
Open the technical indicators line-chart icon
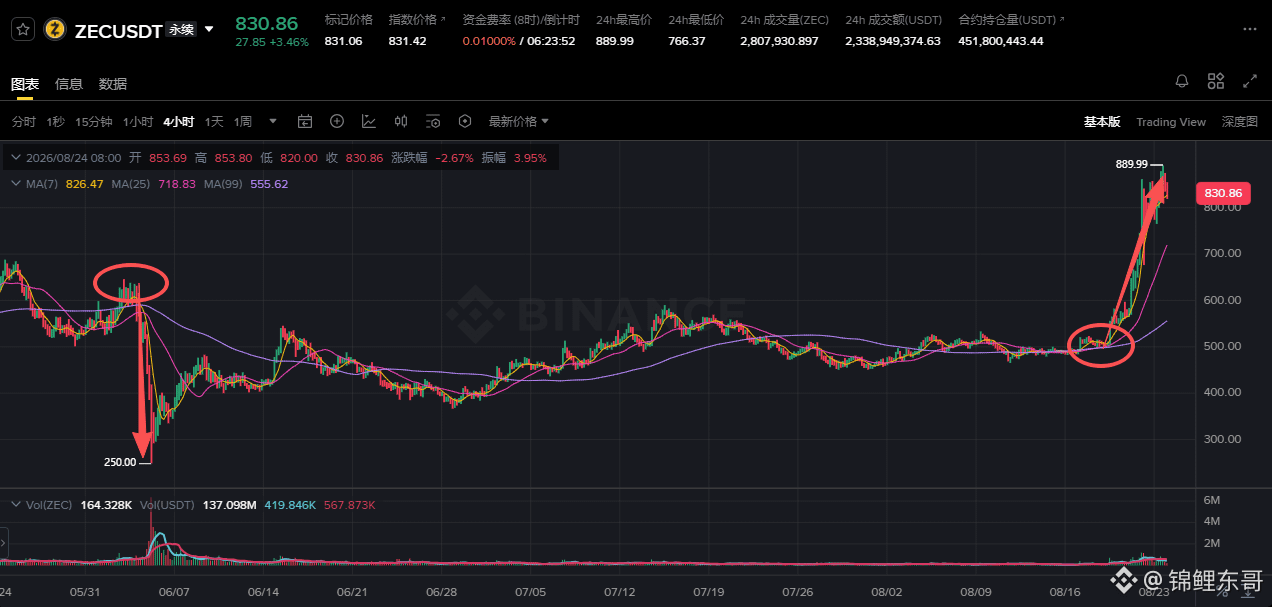click(369, 122)
